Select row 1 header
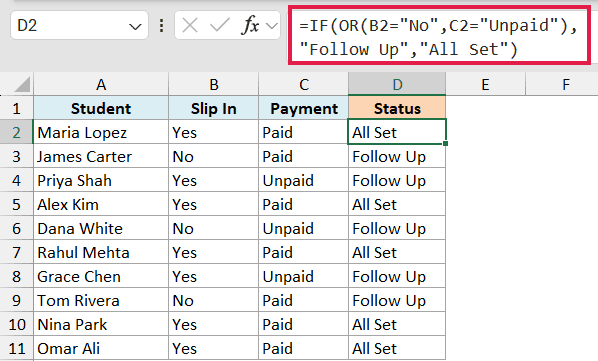 (x=16, y=108)
